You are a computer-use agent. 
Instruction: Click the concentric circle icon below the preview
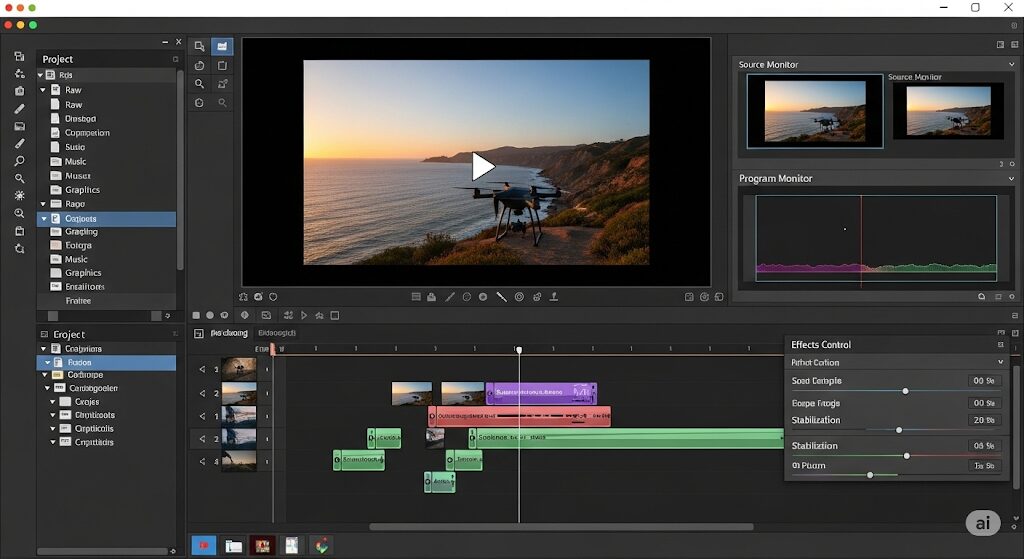519,296
